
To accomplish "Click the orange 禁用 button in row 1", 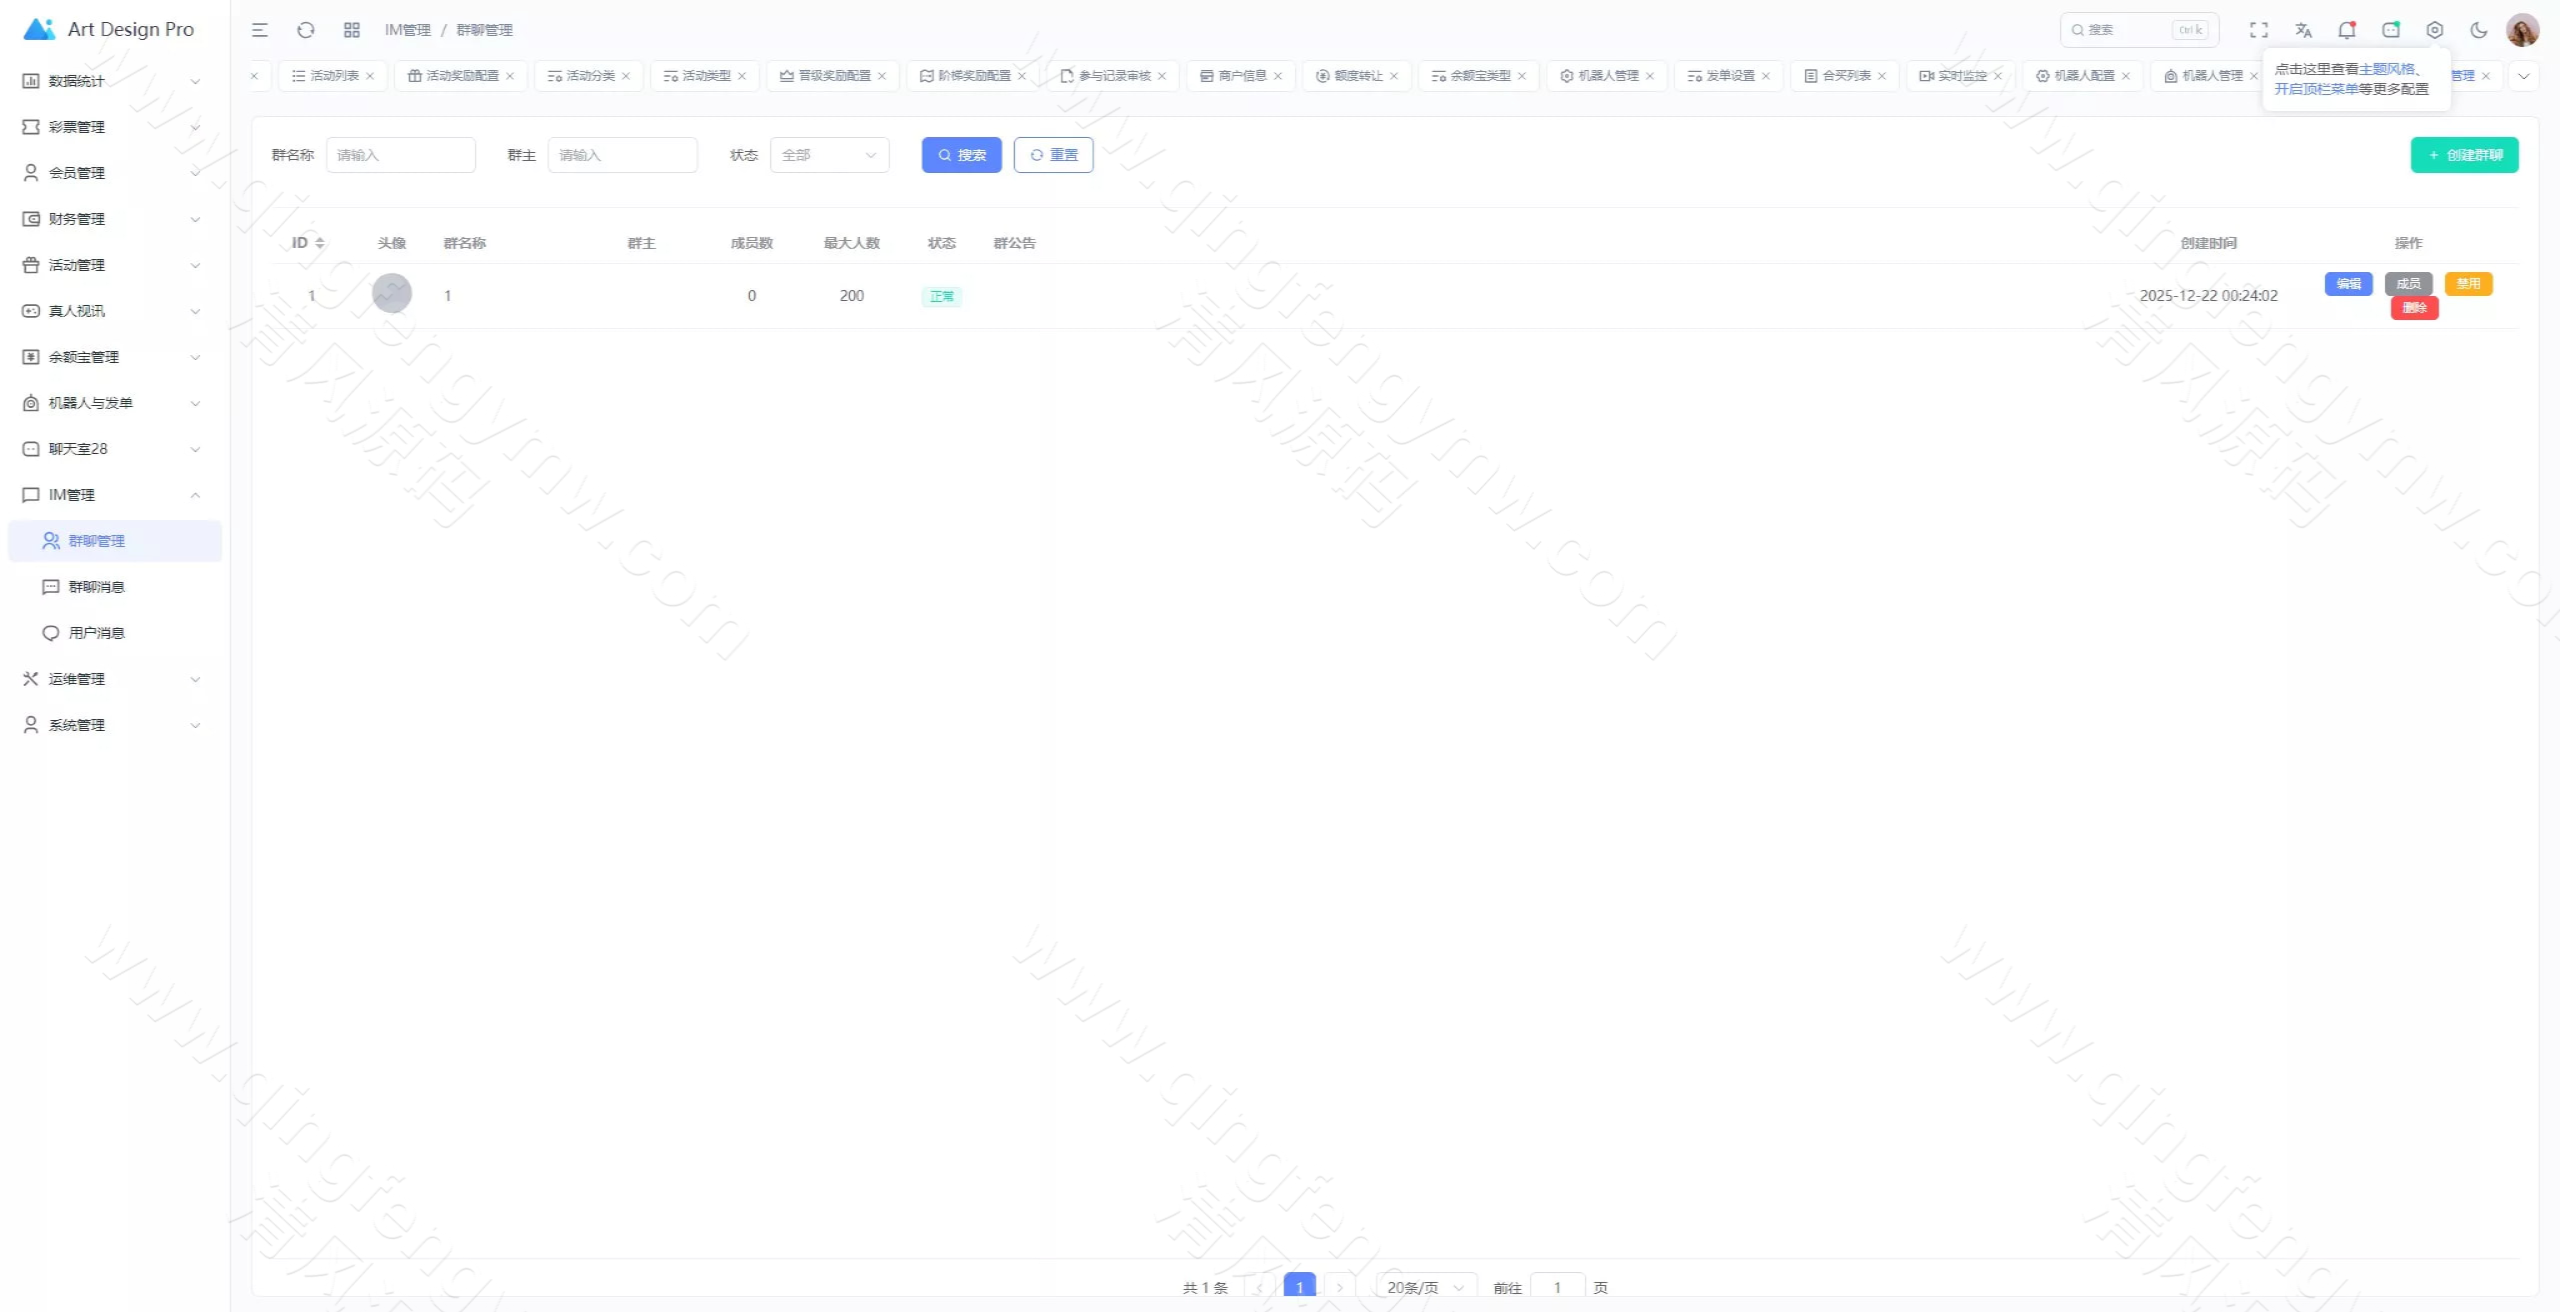I will [2469, 284].
